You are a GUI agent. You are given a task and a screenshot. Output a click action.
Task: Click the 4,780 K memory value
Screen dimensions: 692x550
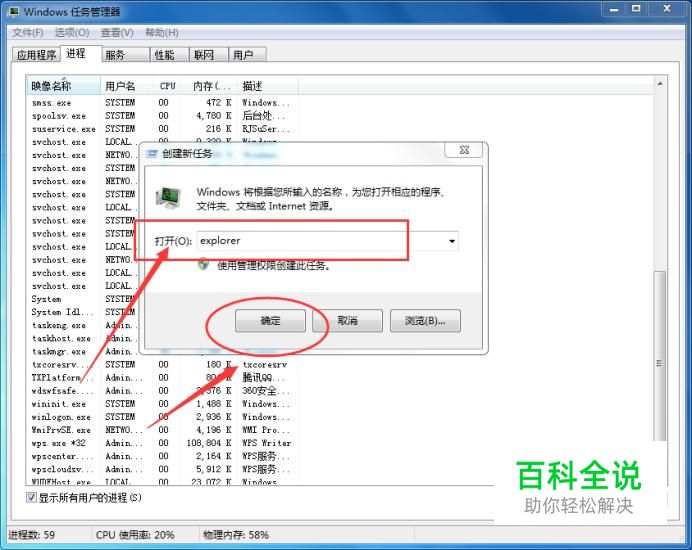(214, 116)
